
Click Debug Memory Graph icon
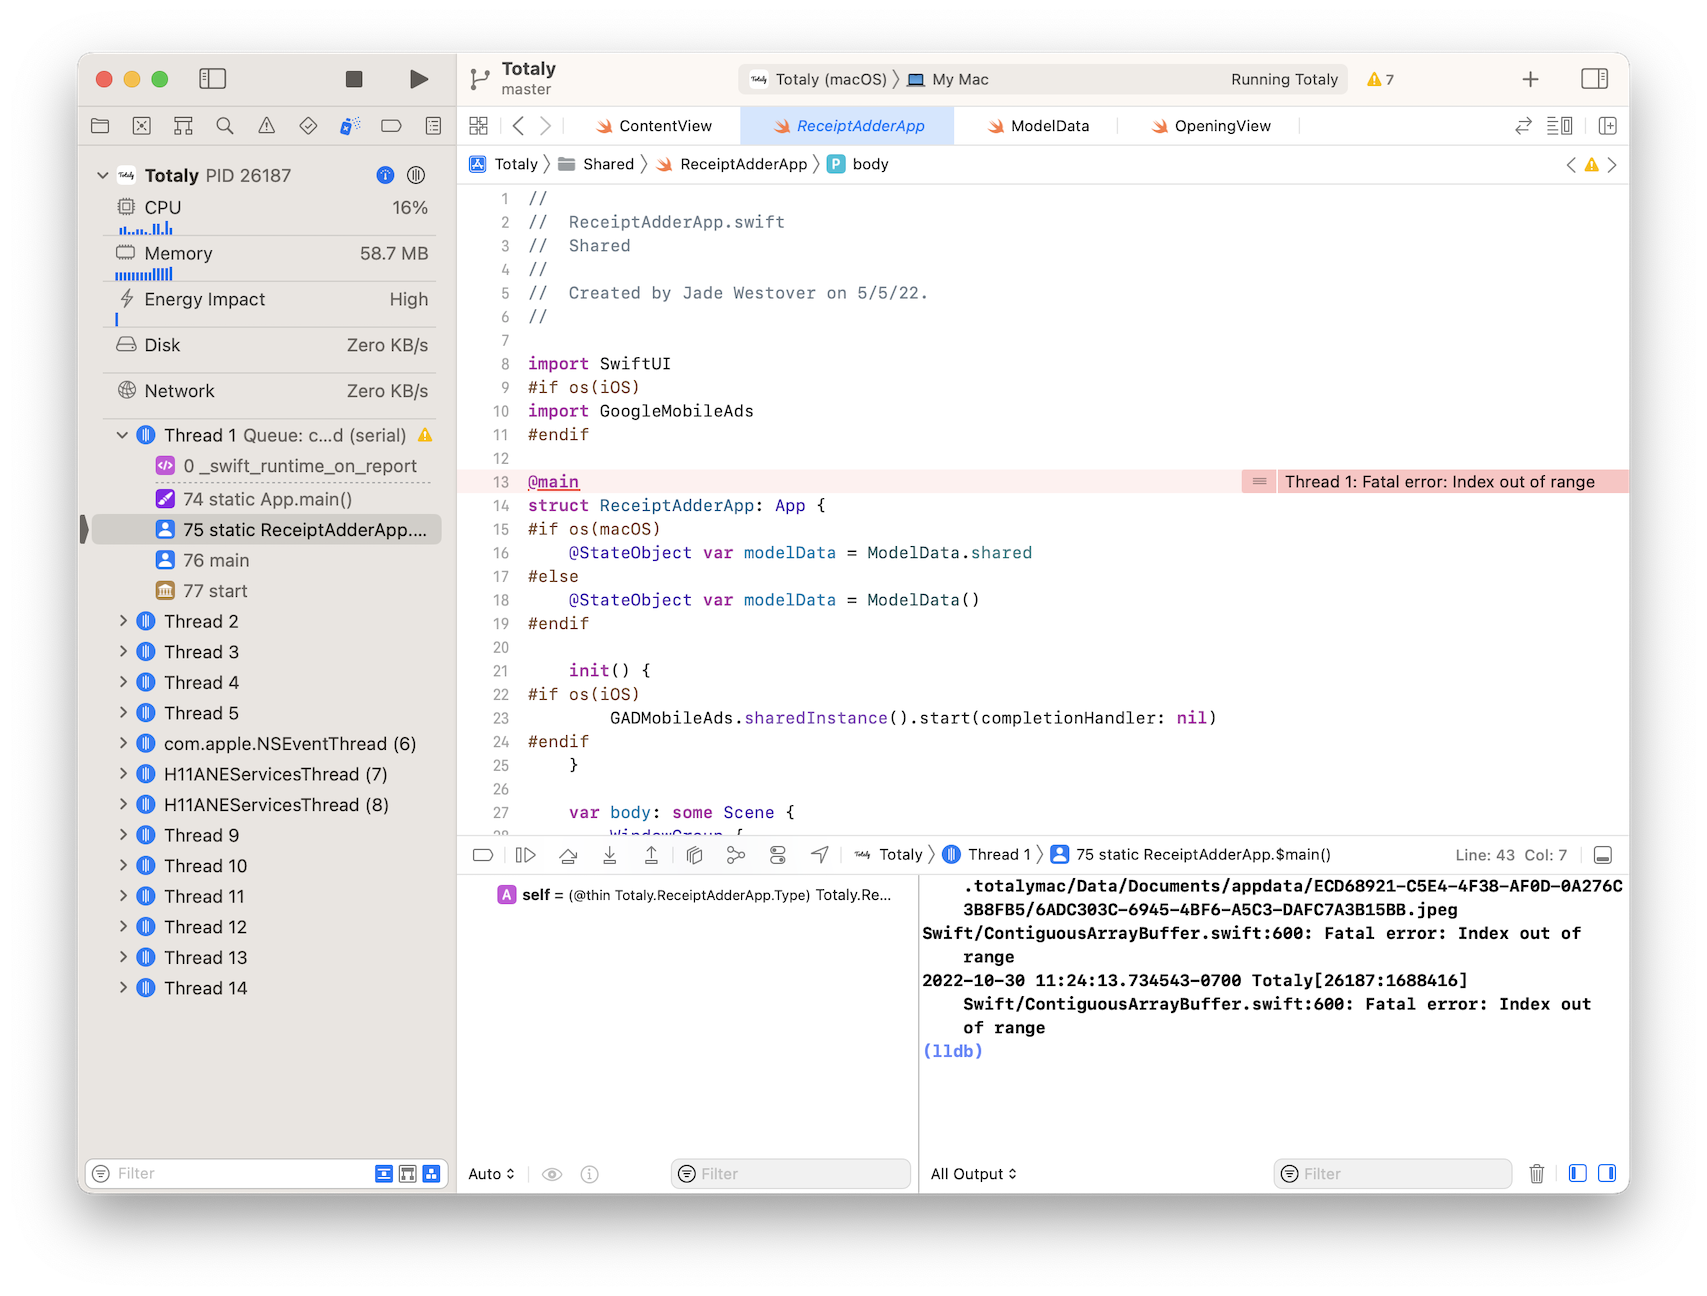(736, 855)
